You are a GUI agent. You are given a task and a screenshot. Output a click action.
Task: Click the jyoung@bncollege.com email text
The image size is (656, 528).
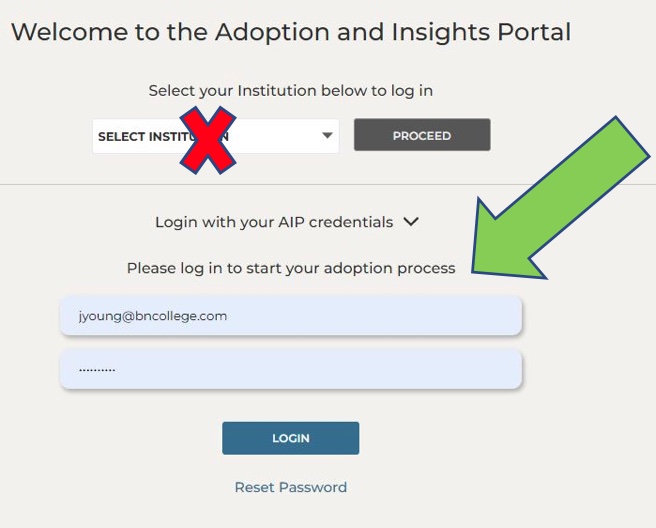point(153,316)
